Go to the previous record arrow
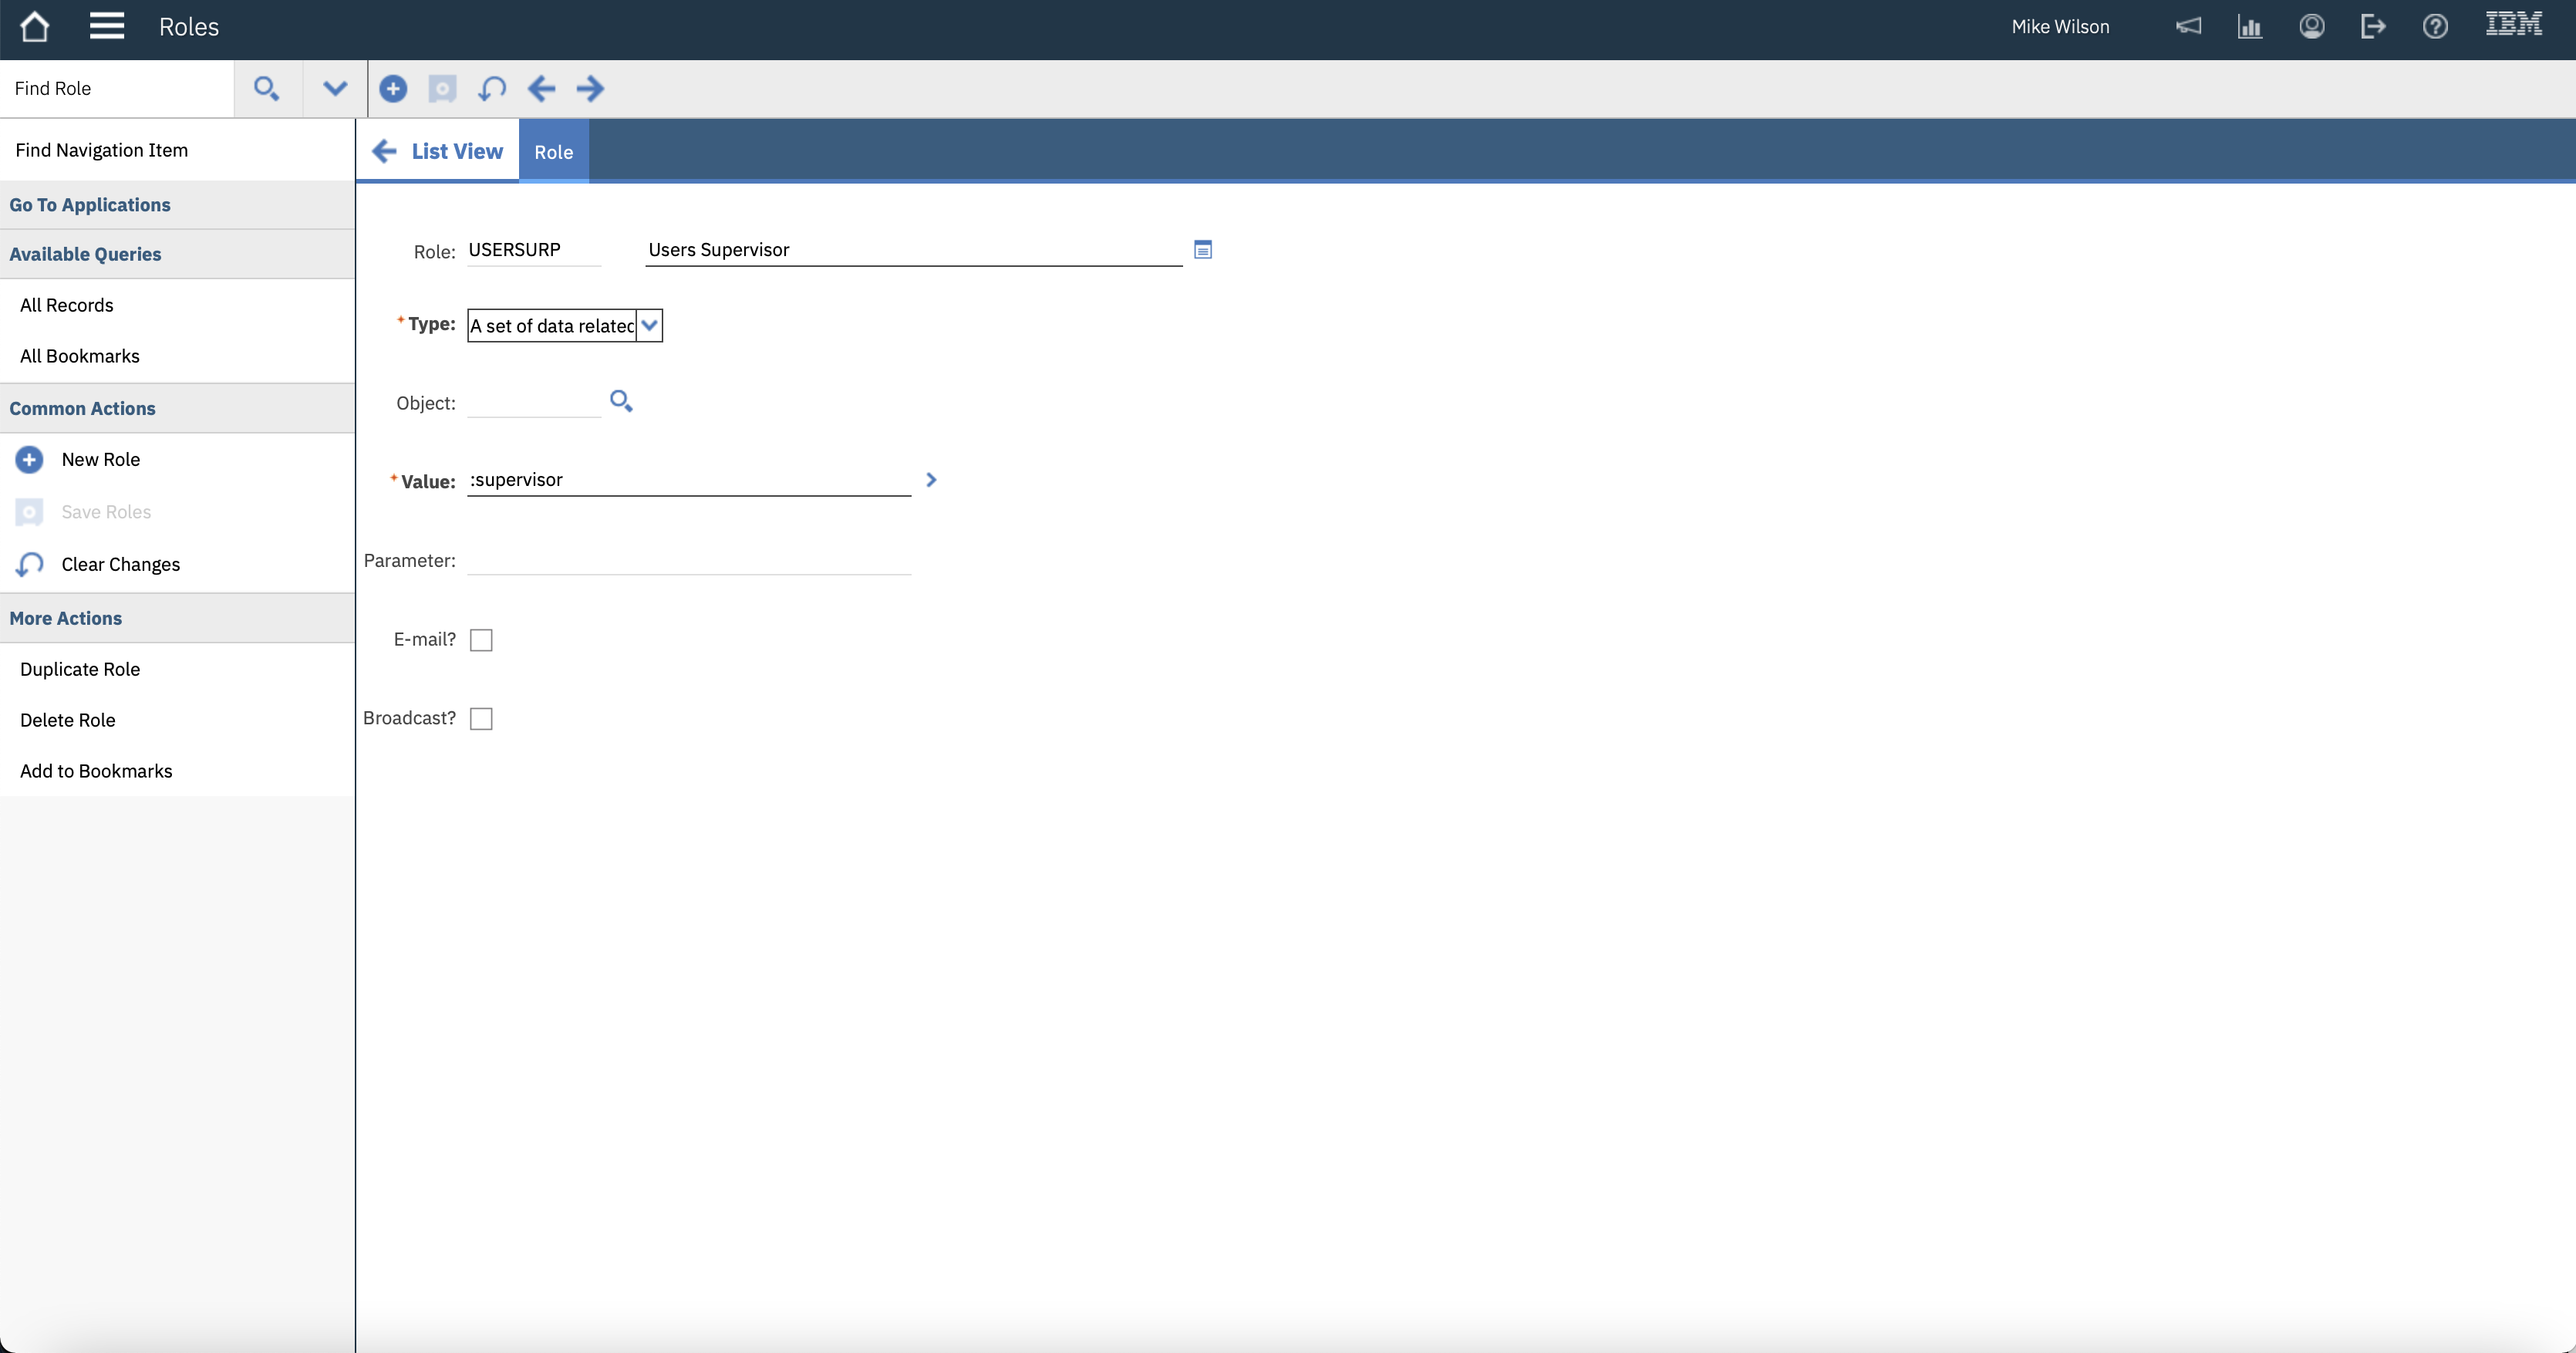The image size is (2576, 1353). pos(541,88)
